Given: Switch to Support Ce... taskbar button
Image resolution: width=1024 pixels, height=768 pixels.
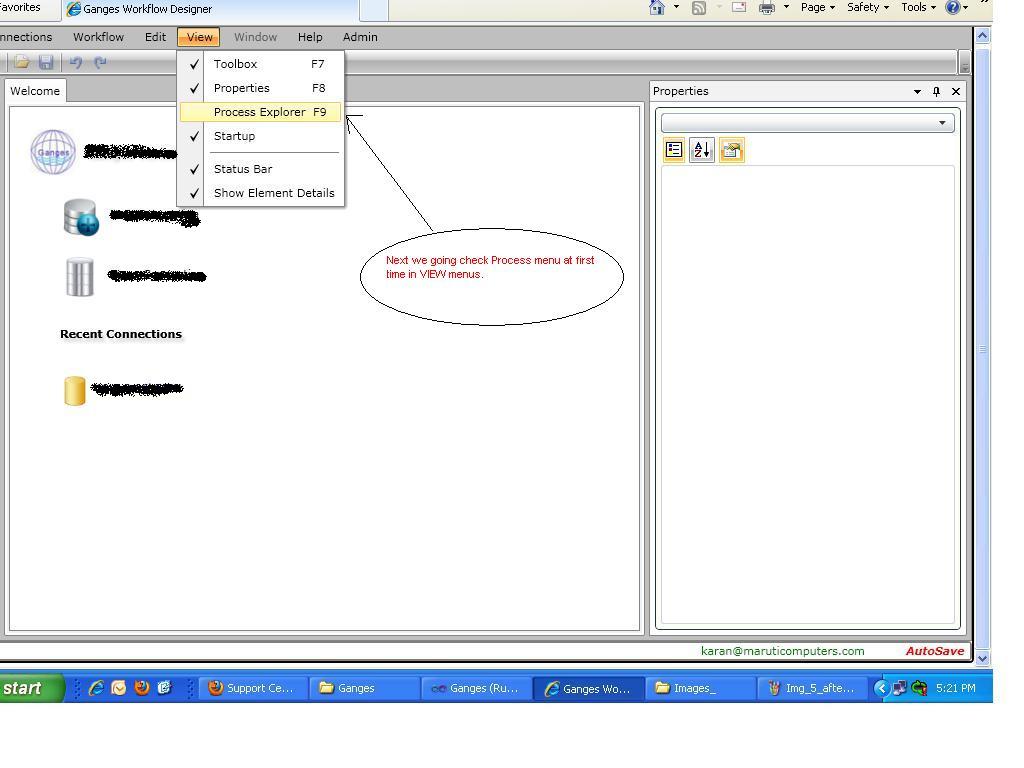Looking at the screenshot, I should (x=253, y=688).
